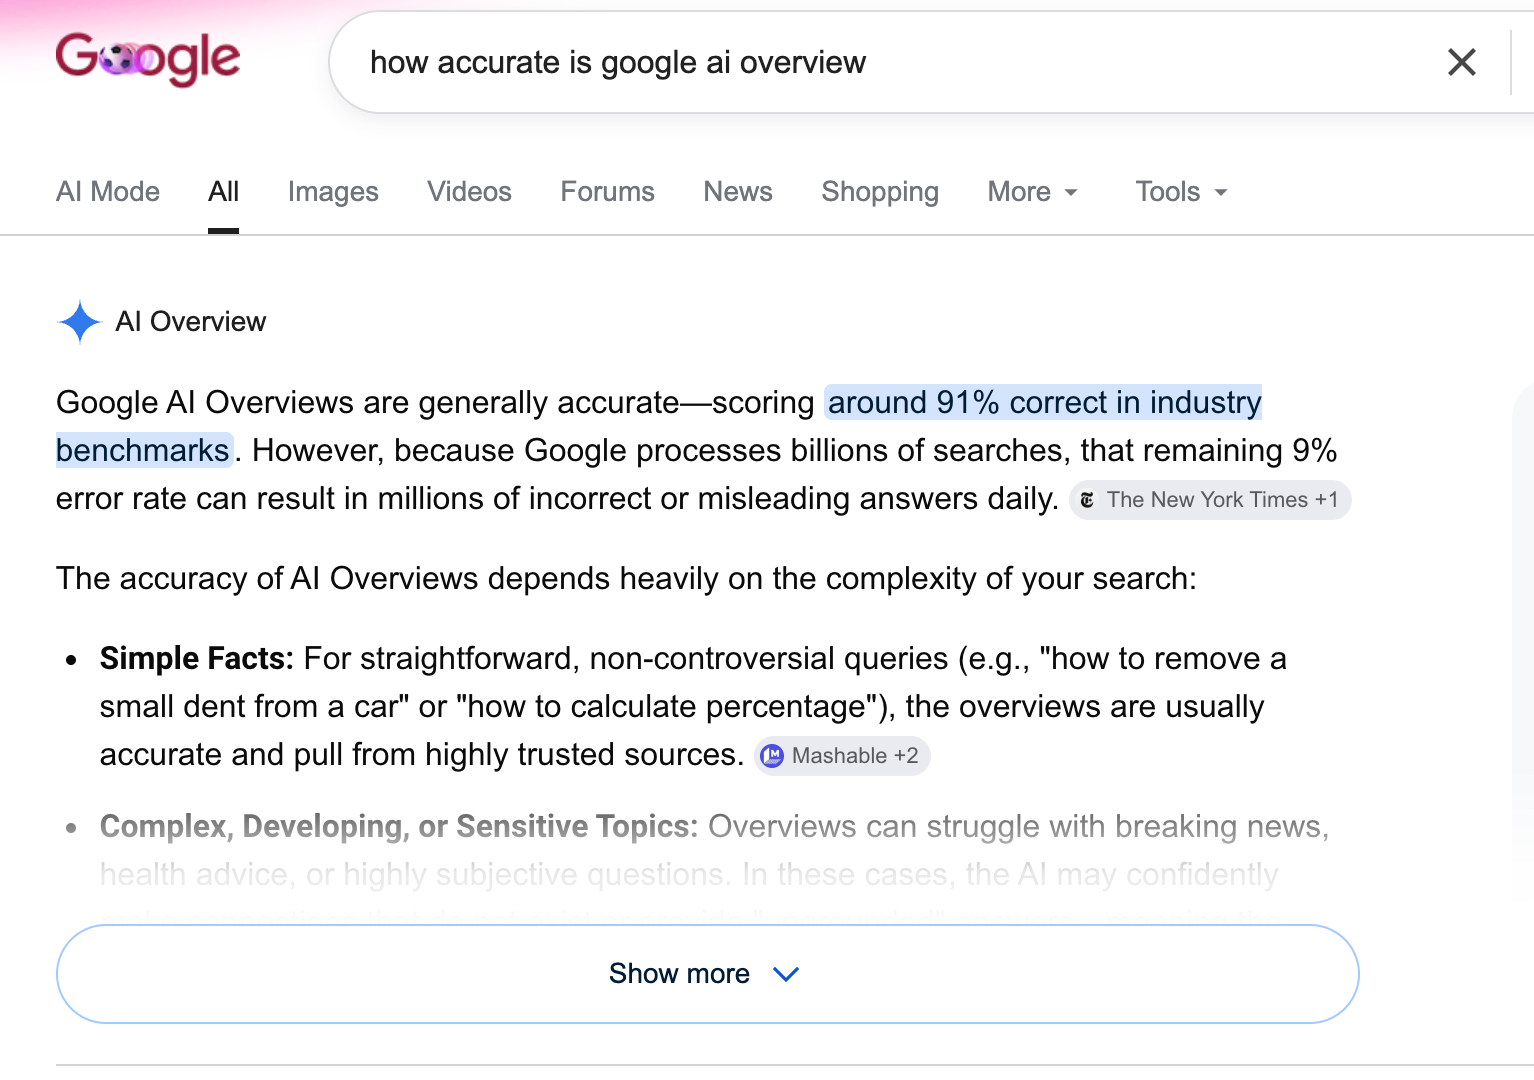Click the "Simple Facts:" bold heading
This screenshot has width=1534, height=1080.
click(x=196, y=658)
